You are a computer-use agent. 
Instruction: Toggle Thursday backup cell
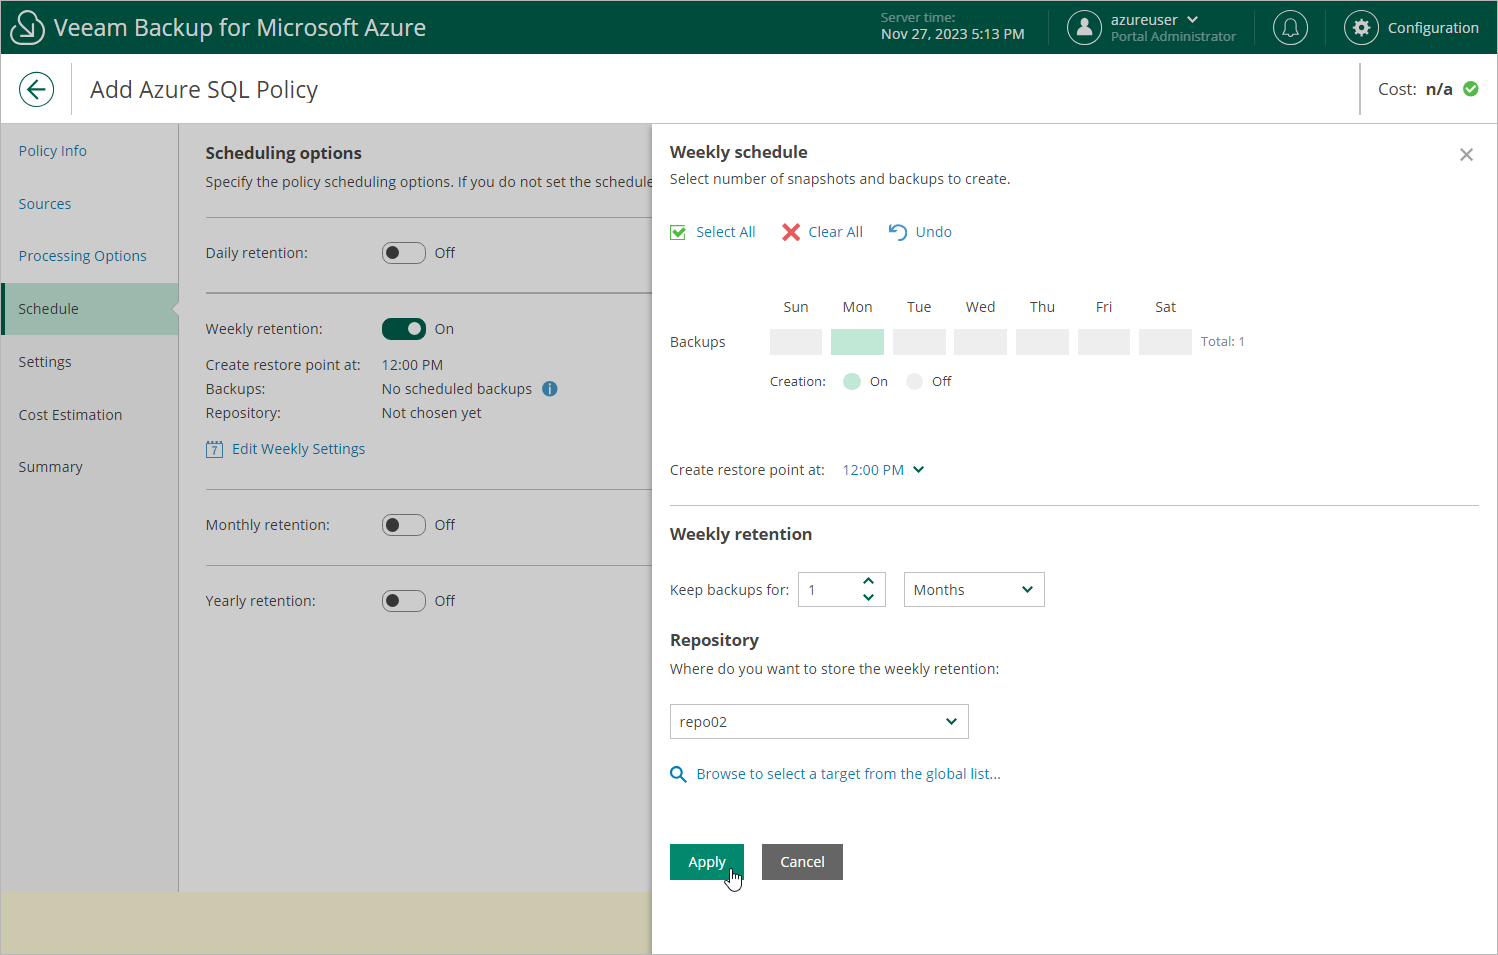point(1042,342)
